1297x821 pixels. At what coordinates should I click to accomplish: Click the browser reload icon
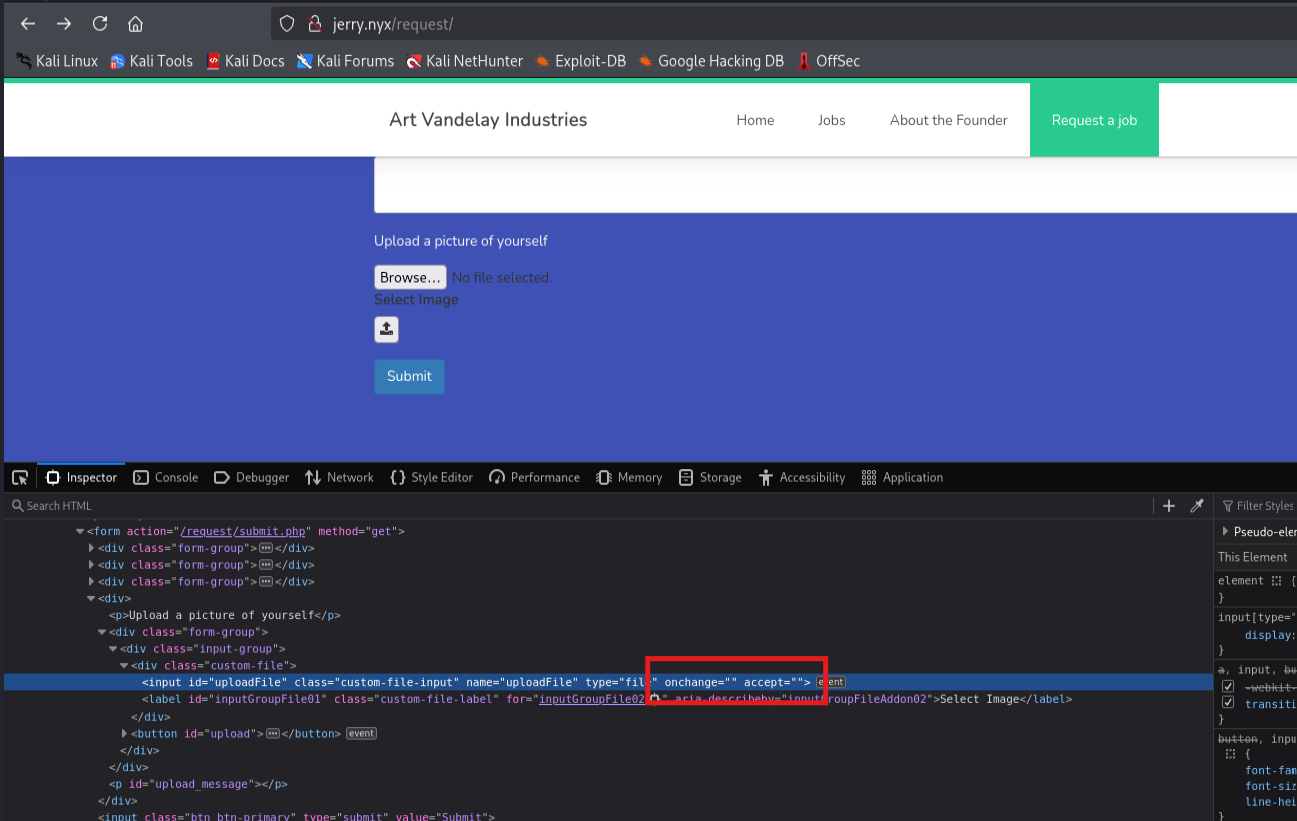pos(100,24)
